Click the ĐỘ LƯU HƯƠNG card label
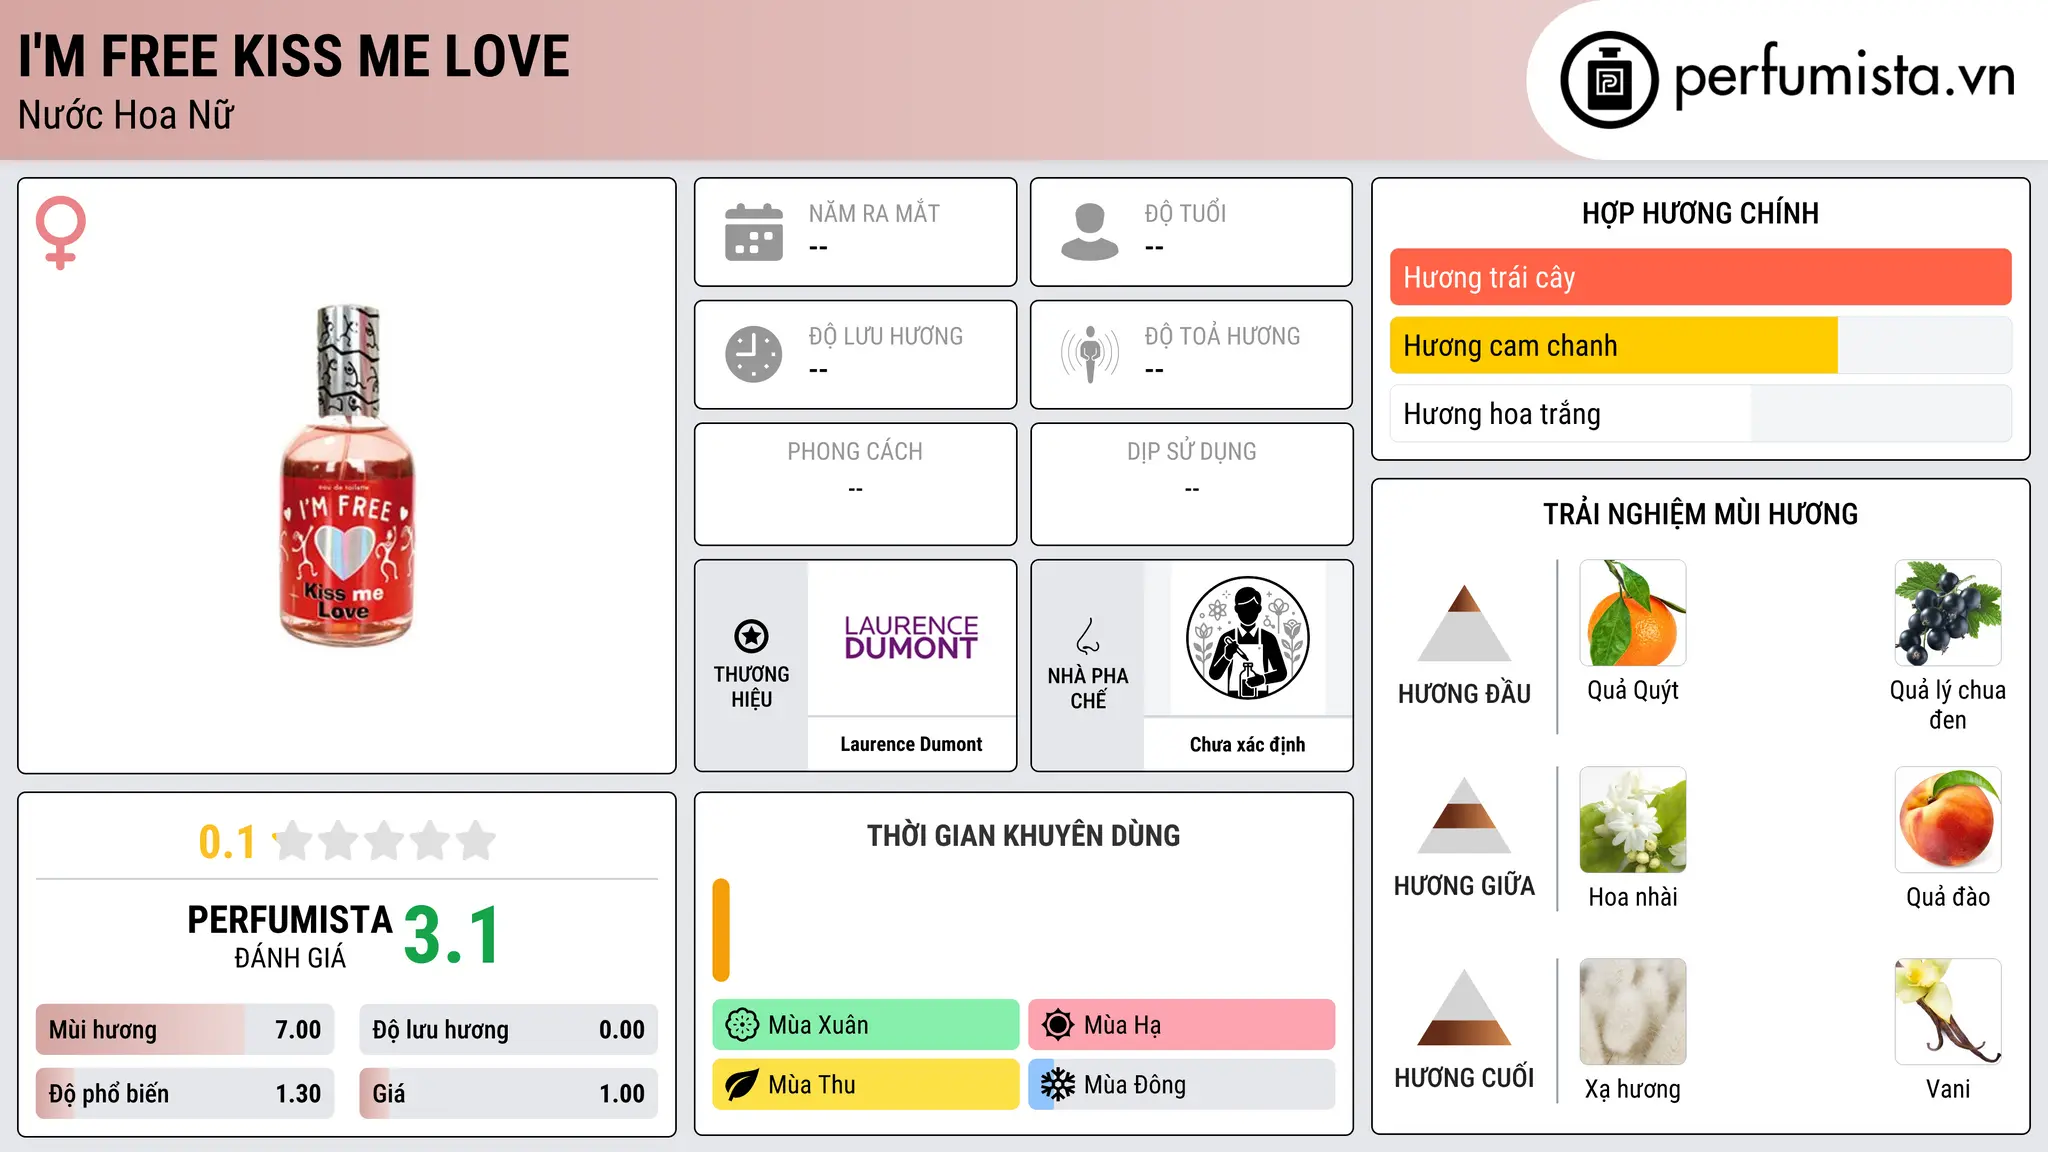 point(885,336)
